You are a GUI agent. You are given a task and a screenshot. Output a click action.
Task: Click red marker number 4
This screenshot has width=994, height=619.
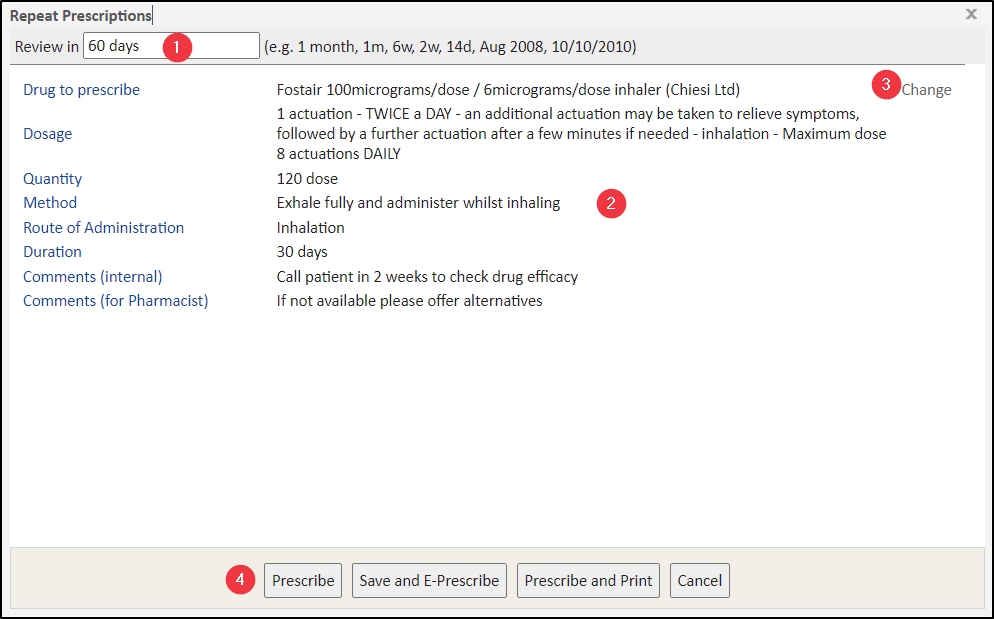point(239,580)
